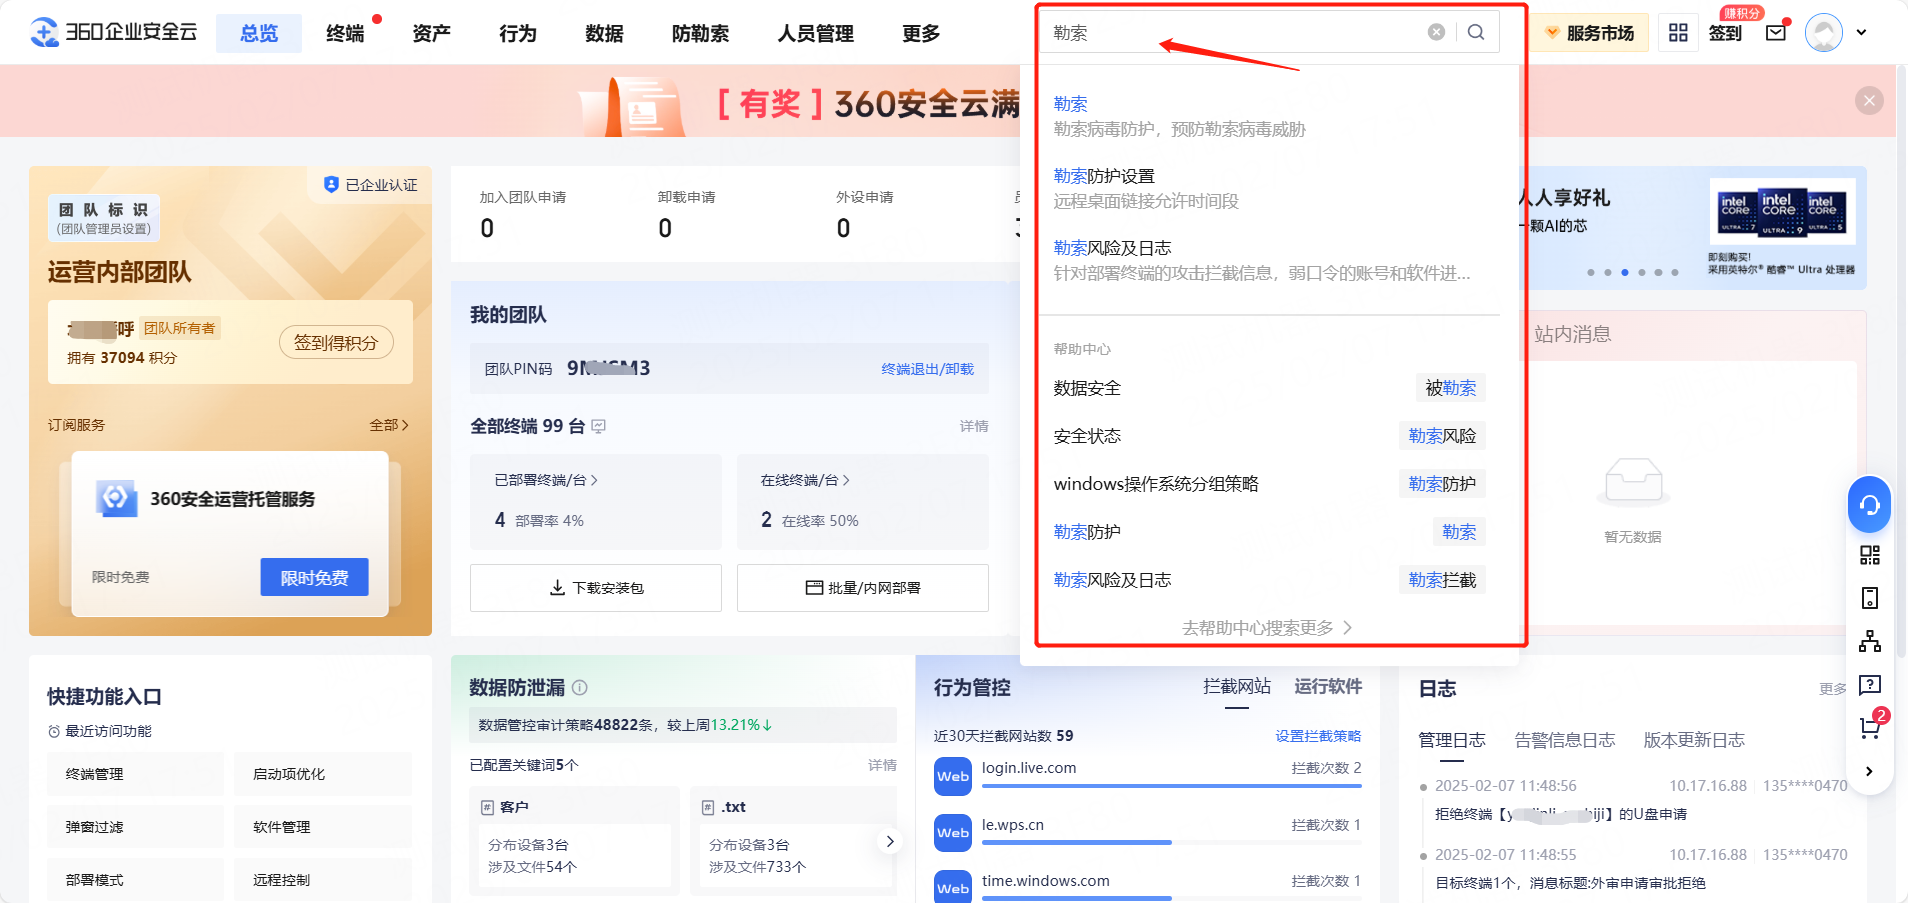Image resolution: width=1908 pixels, height=903 pixels.
Task: Open the shopping cart sidebar icon
Action: pyautogui.click(x=1870, y=727)
